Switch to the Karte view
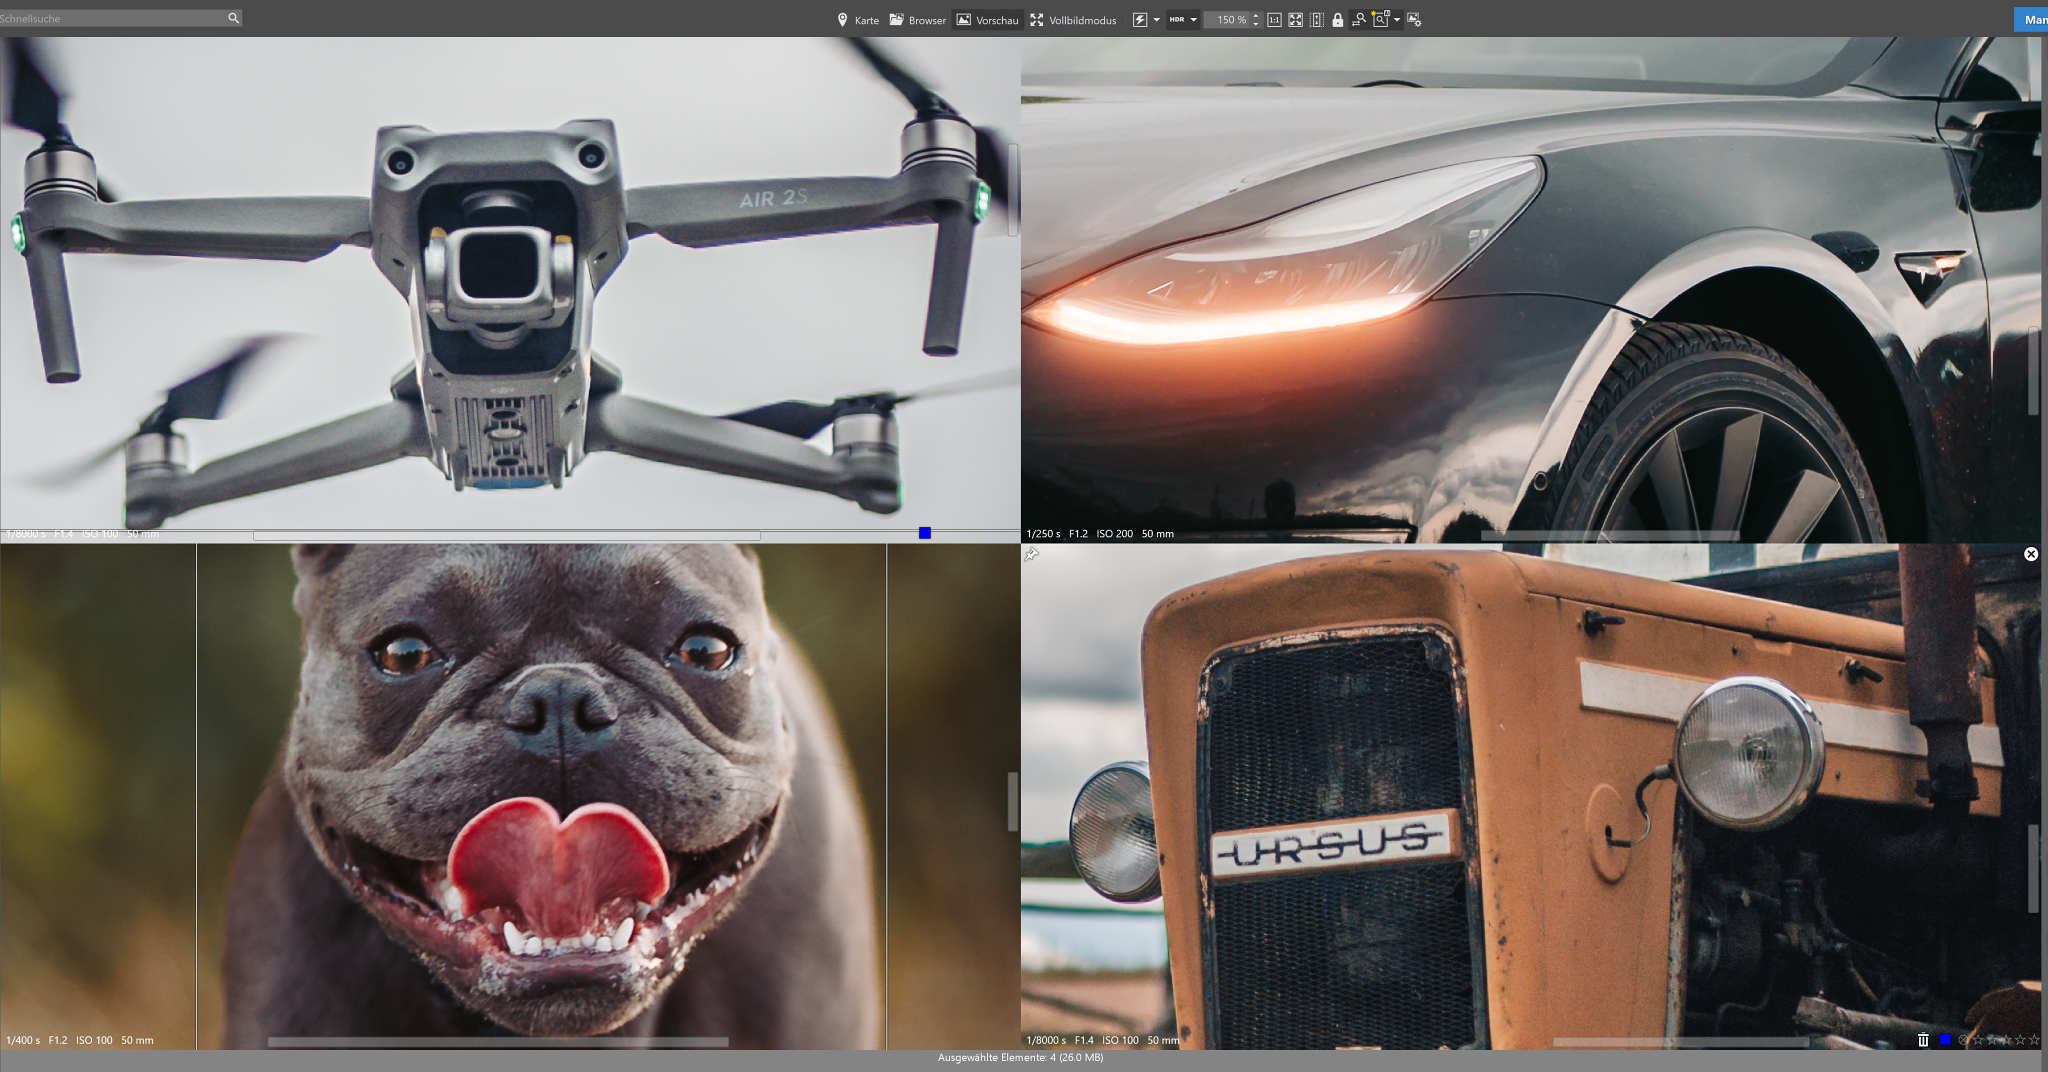The height and width of the screenshot is (1072, 2048). (857, 20)
